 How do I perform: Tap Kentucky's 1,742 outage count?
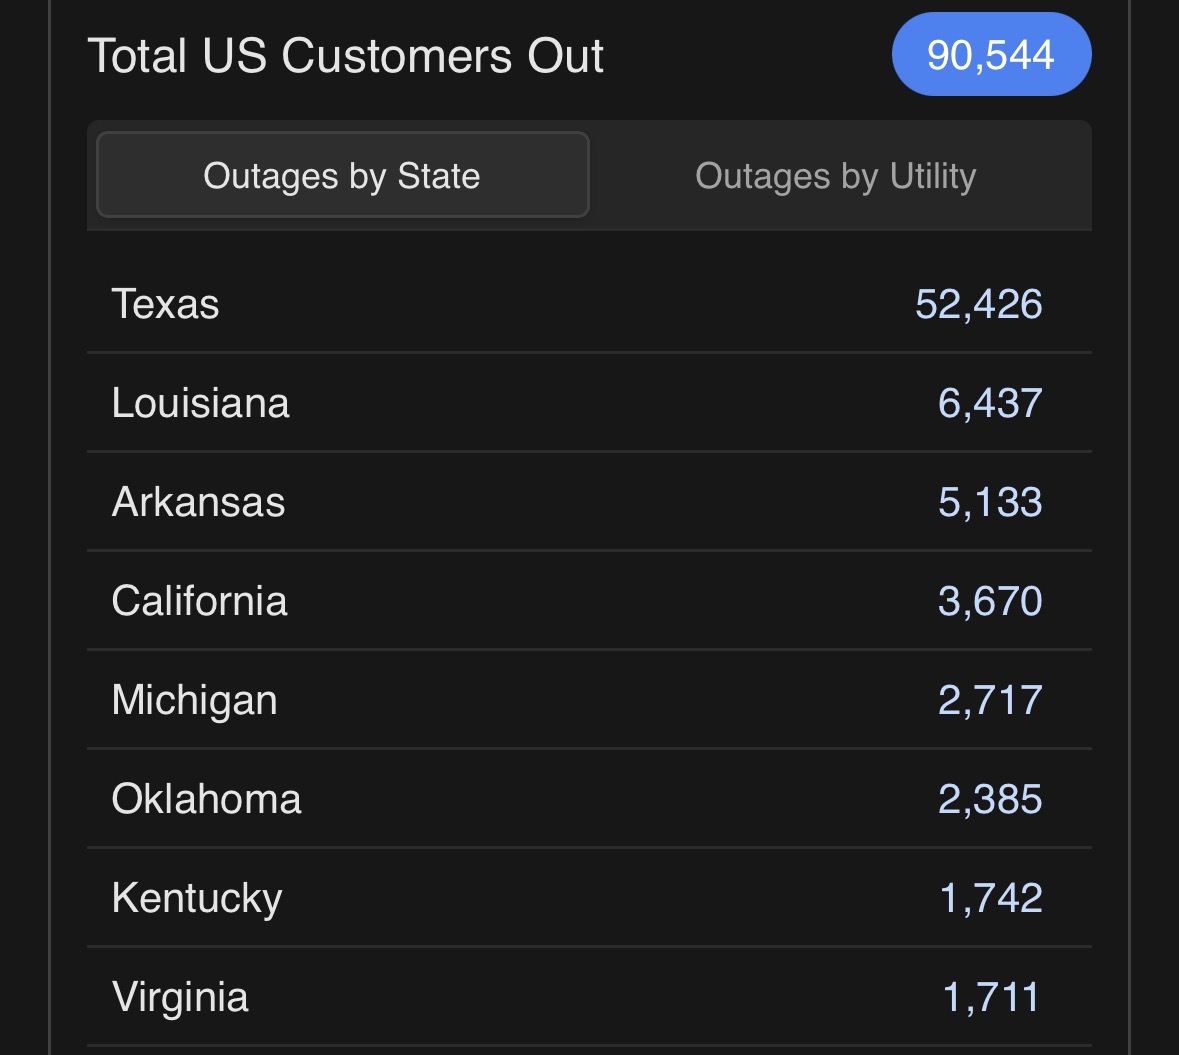click(x=990, y=898)
